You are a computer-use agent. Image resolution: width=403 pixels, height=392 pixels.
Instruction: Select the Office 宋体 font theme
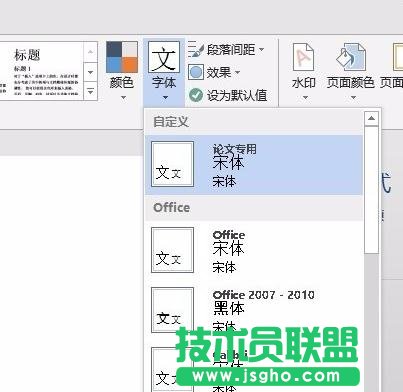click(x=254, y=251)
